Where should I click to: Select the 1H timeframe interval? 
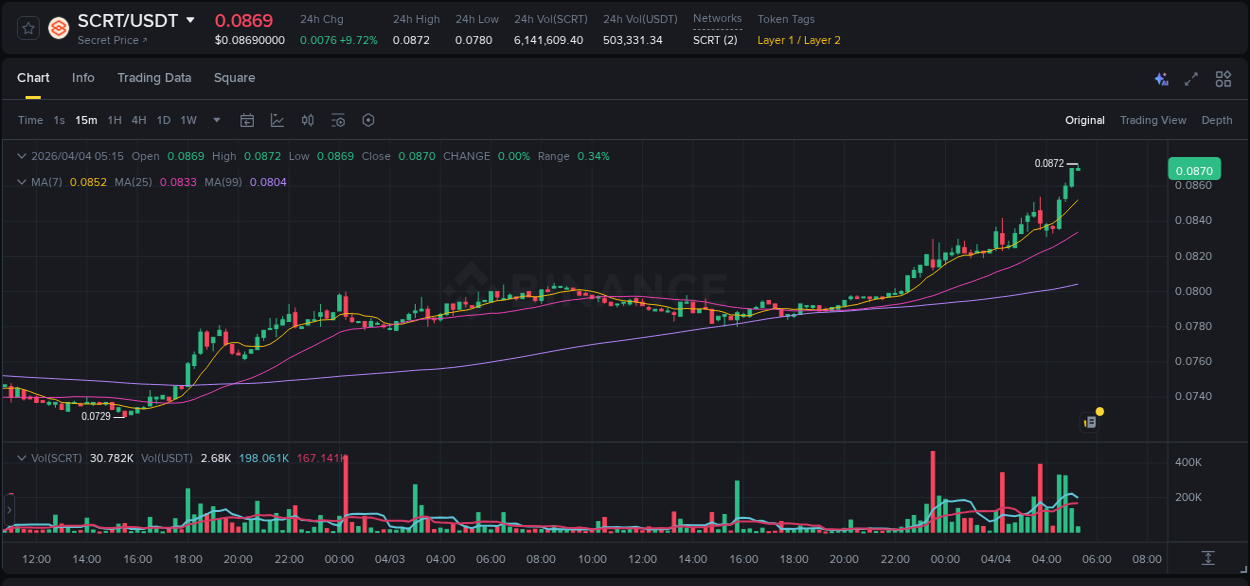click(x=113, y=120)
